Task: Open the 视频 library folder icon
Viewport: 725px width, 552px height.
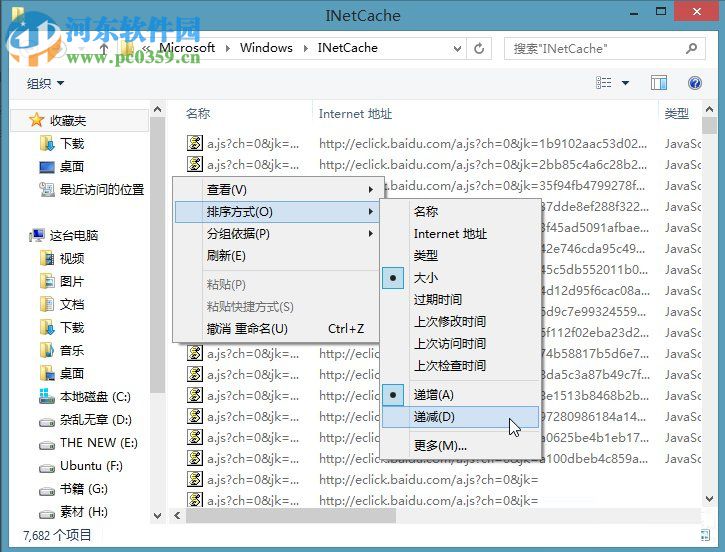Action: point(47,258)
